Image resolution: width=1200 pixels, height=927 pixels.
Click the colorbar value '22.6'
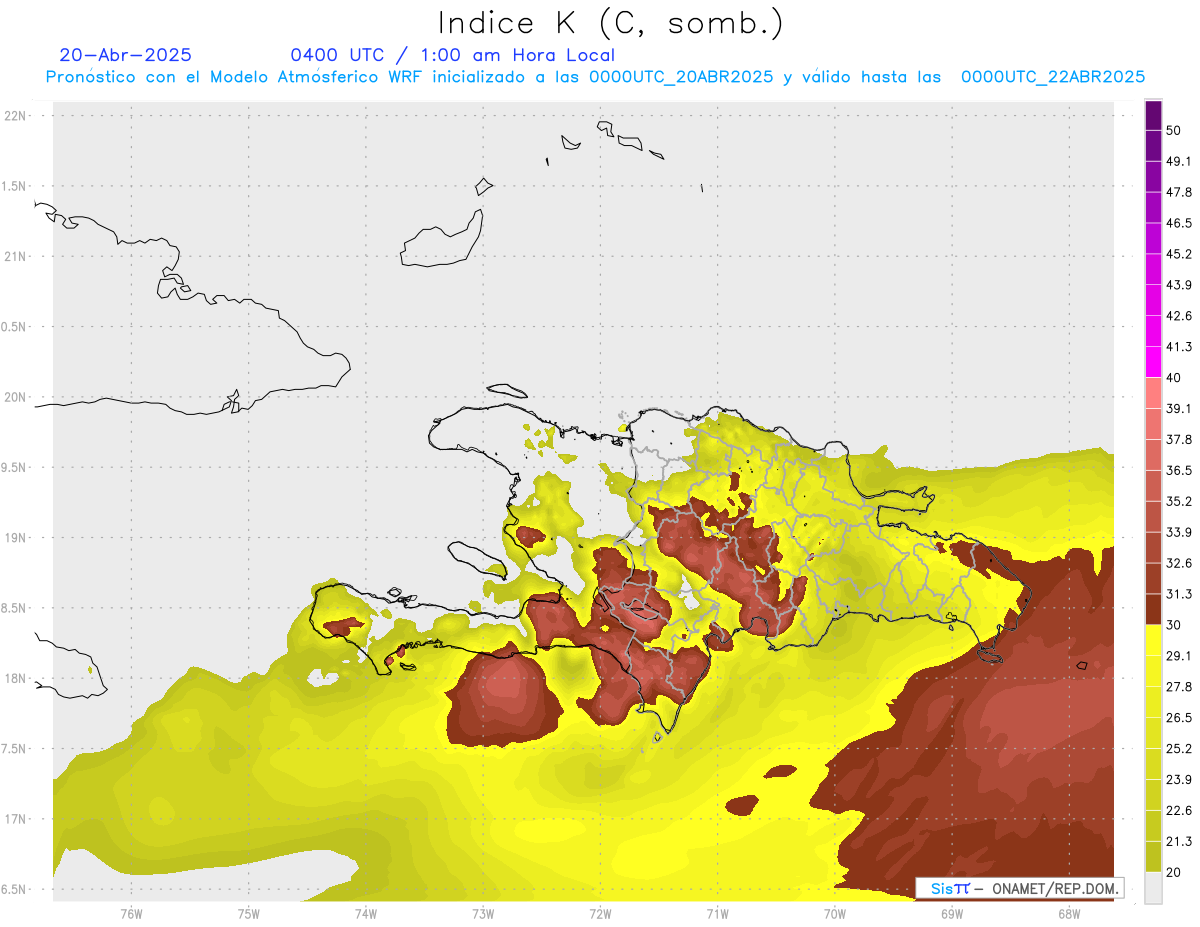click(1179, 811)
